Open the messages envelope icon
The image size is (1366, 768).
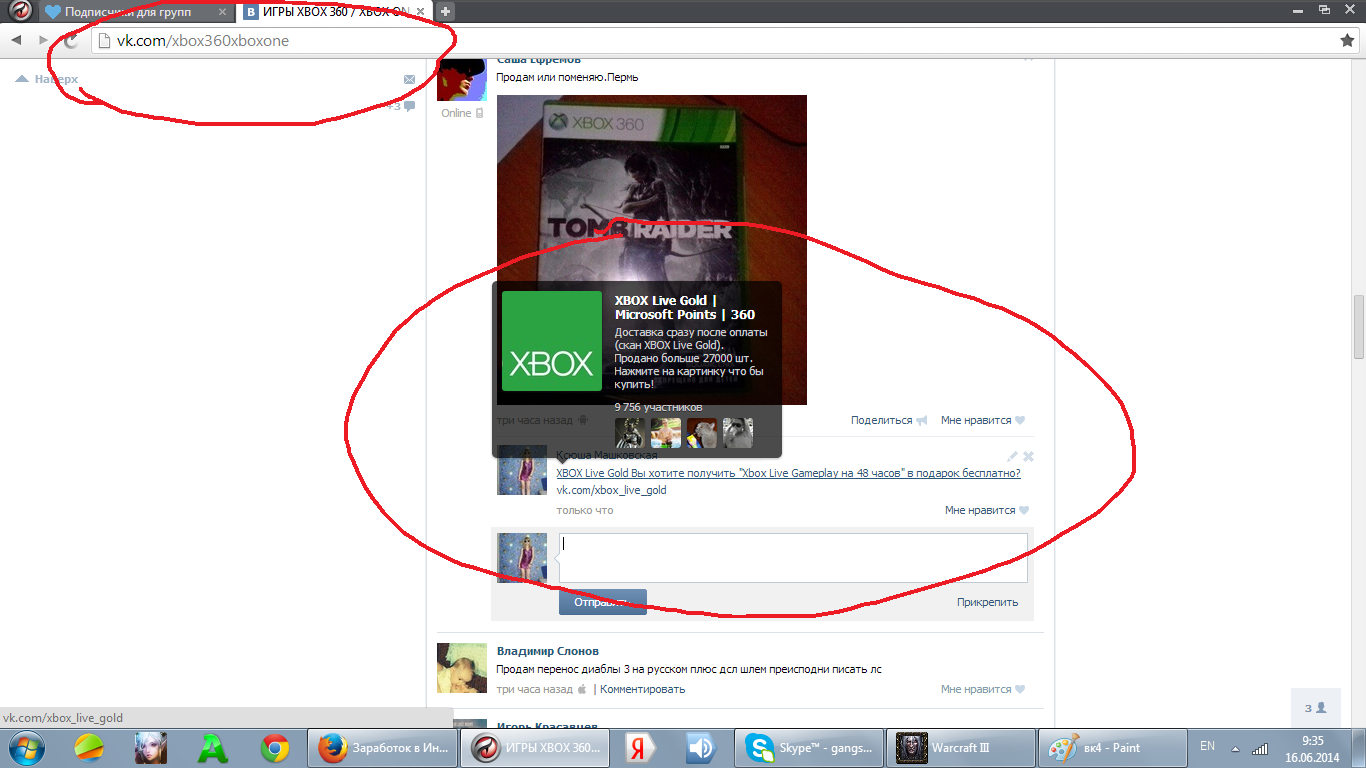[409, 79]
